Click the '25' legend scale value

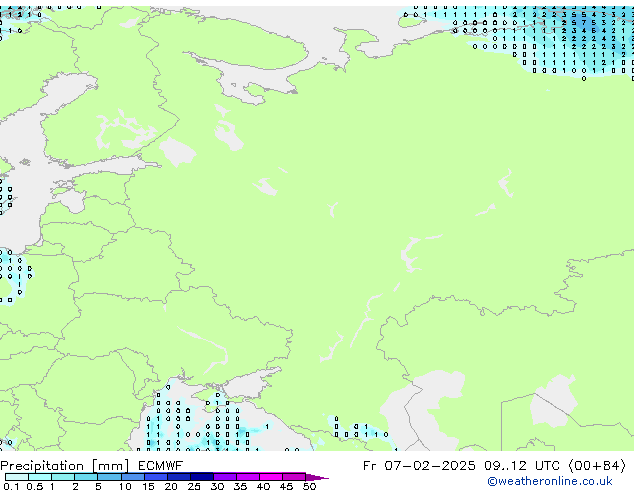click(194, 486)
